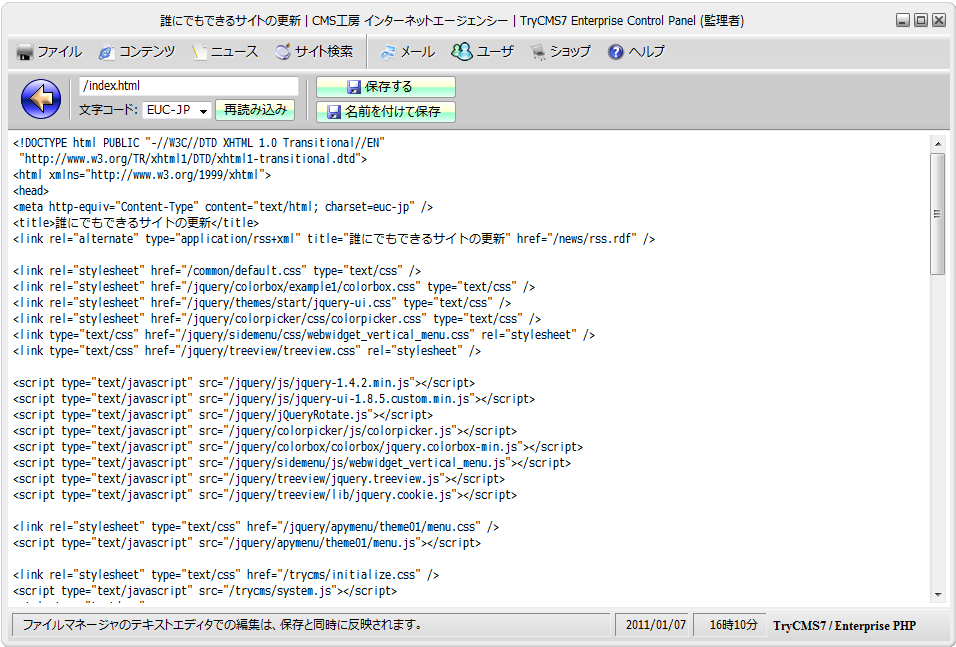The image size is (956, 647).
Task: Click the /index.html file path field
Action: (x=188, y=86)
